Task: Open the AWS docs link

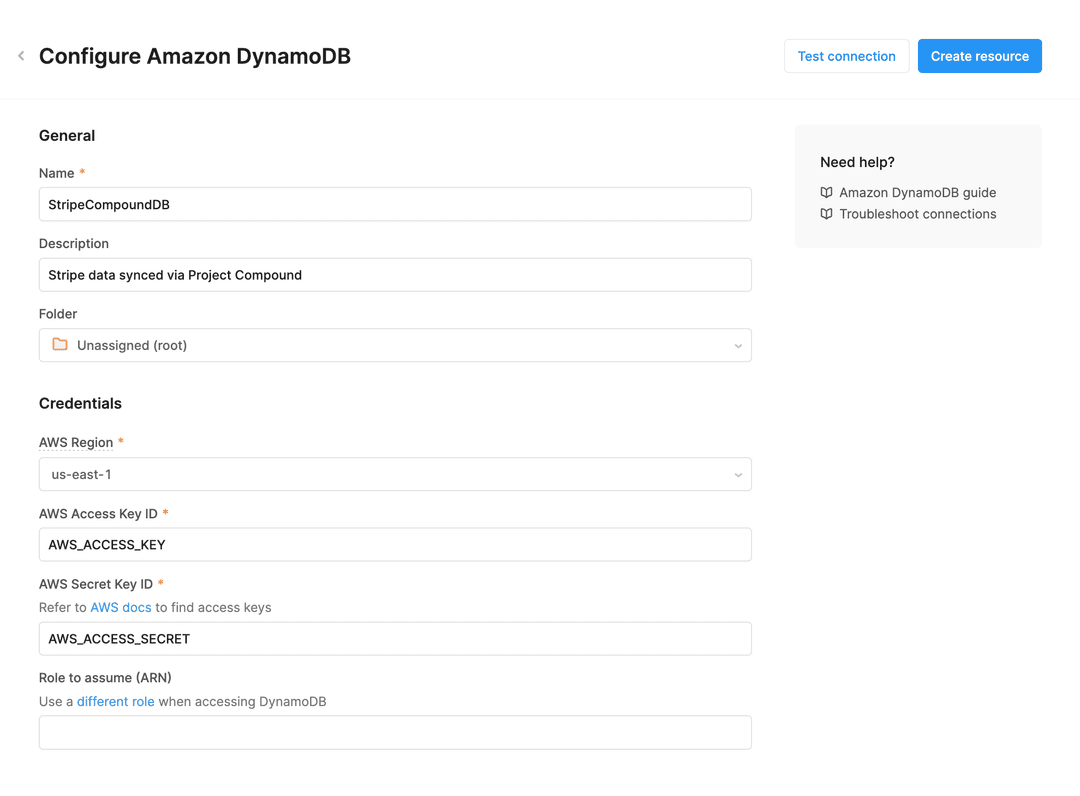Action: pos(121,607)
